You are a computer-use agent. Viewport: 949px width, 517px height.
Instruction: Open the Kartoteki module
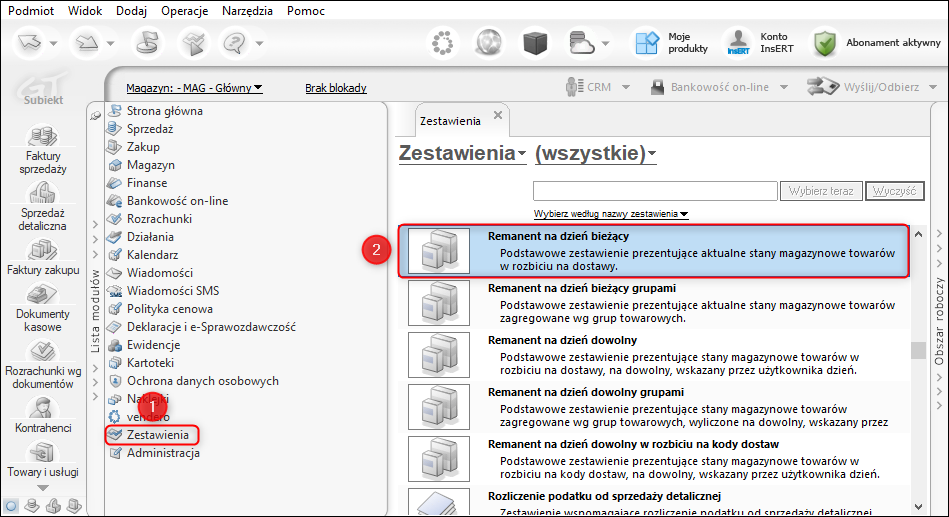tap(150, 363)
